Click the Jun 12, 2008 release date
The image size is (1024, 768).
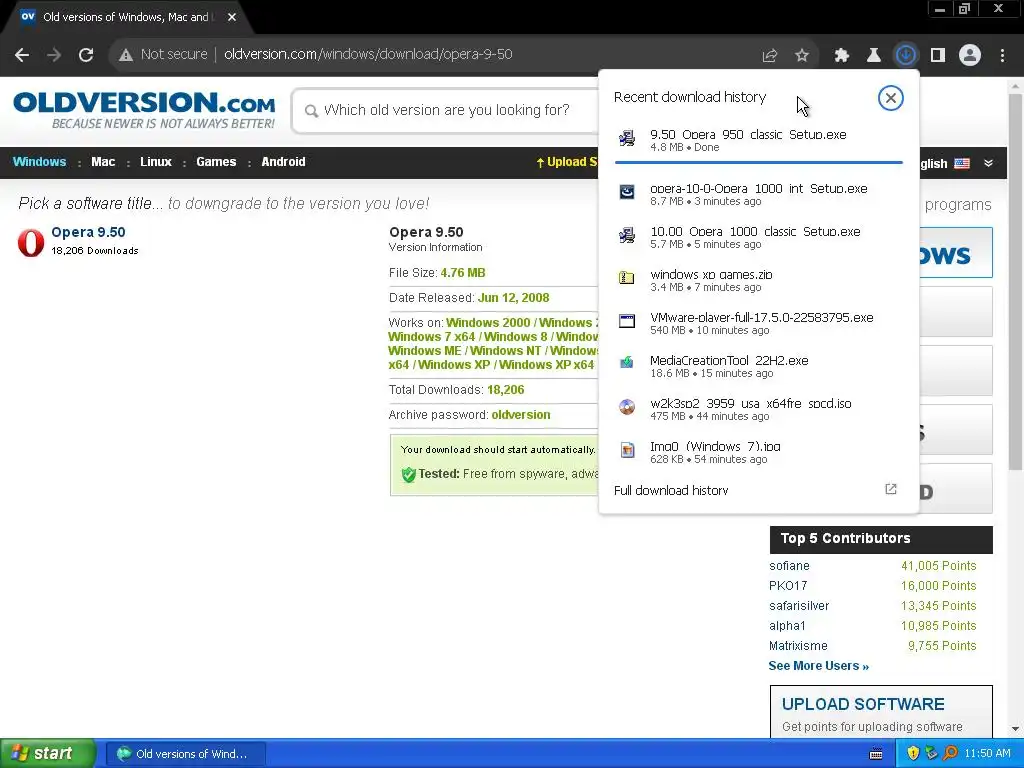pos(513,298)
